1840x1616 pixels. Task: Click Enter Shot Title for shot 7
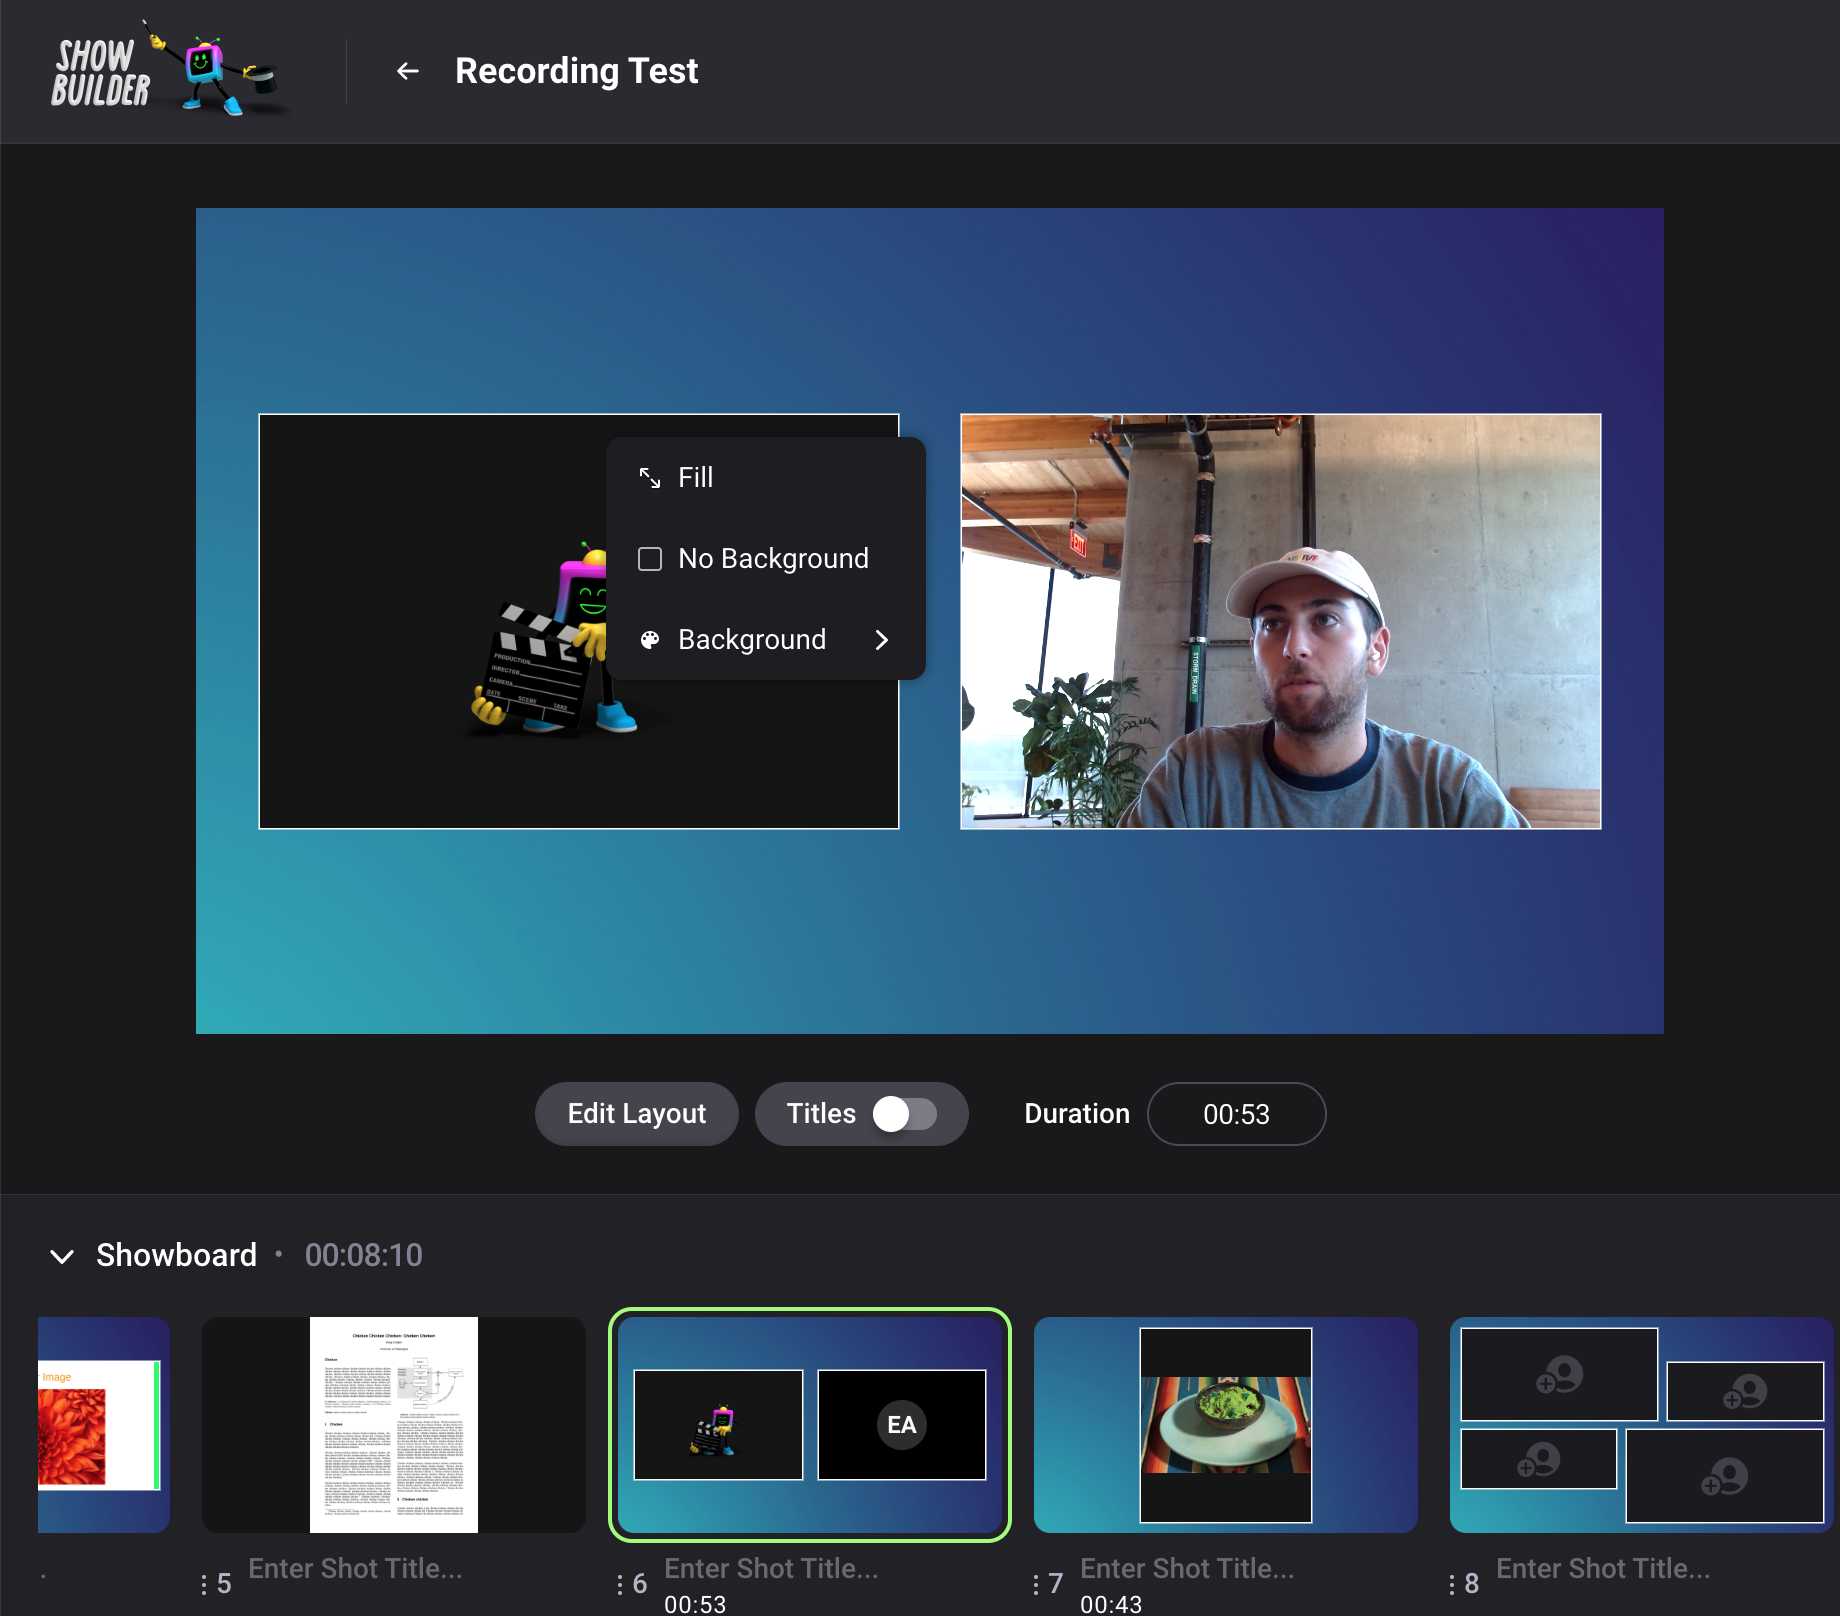[1187, 1569]
